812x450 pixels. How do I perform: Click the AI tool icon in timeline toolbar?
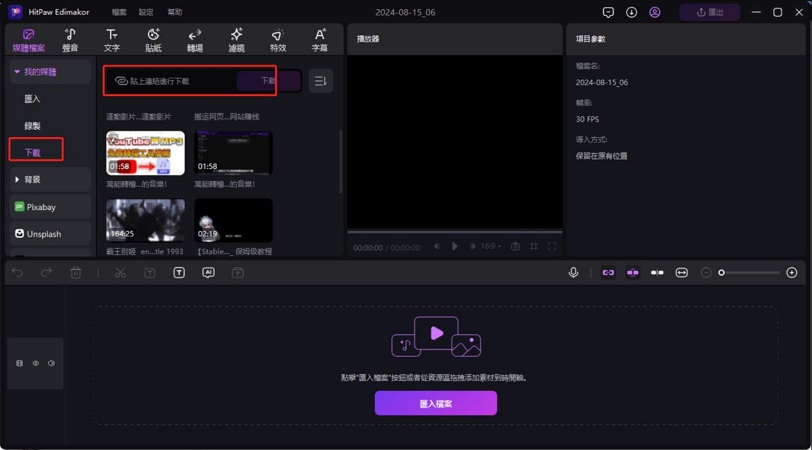208,272
